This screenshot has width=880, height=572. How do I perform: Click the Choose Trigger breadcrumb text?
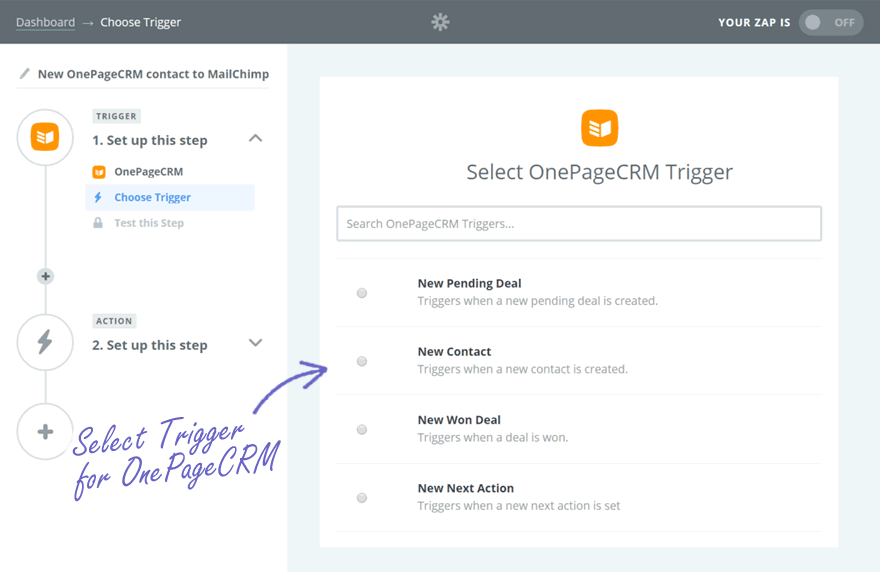pos(140,22)
